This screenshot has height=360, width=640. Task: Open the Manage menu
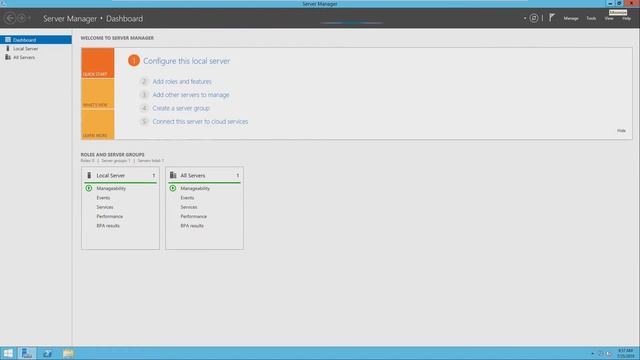pyautogui.click(x=571, y=18)
